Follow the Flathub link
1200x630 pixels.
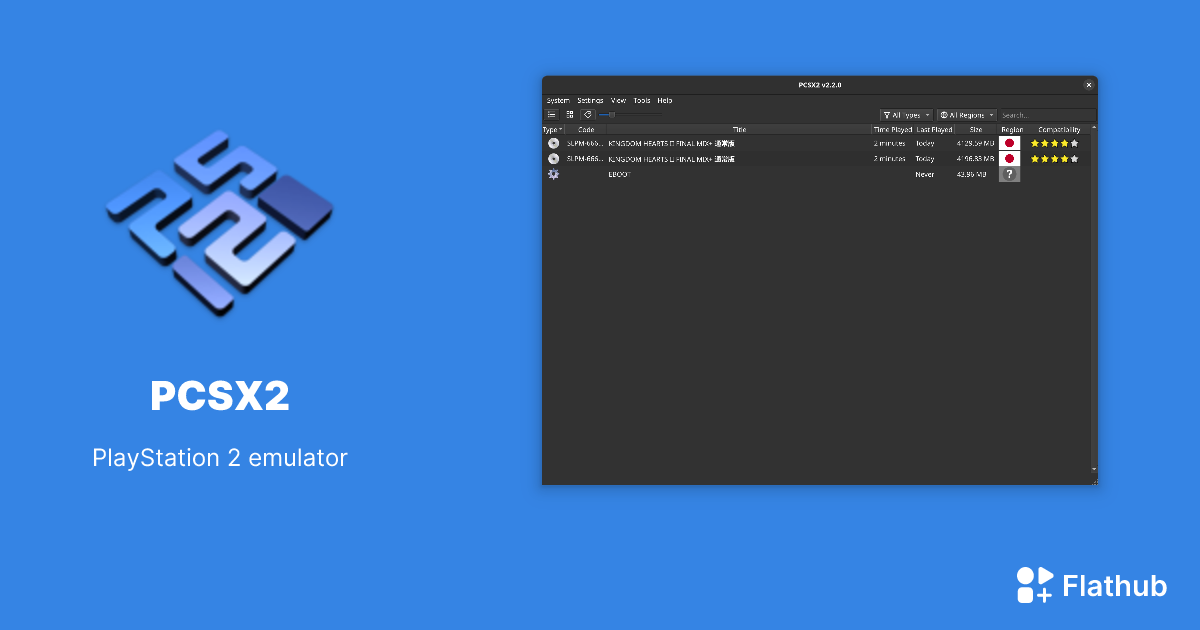tap(1115, 586)
